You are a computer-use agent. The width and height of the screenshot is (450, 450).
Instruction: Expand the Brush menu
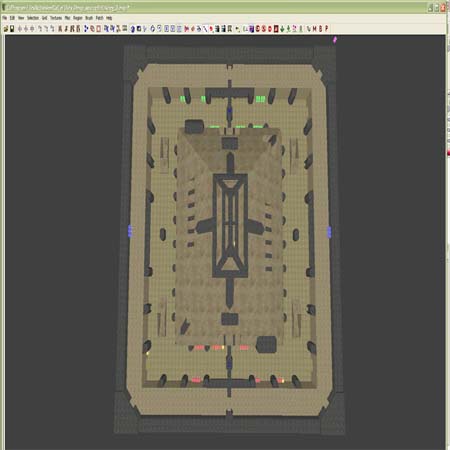click(89, 18)
